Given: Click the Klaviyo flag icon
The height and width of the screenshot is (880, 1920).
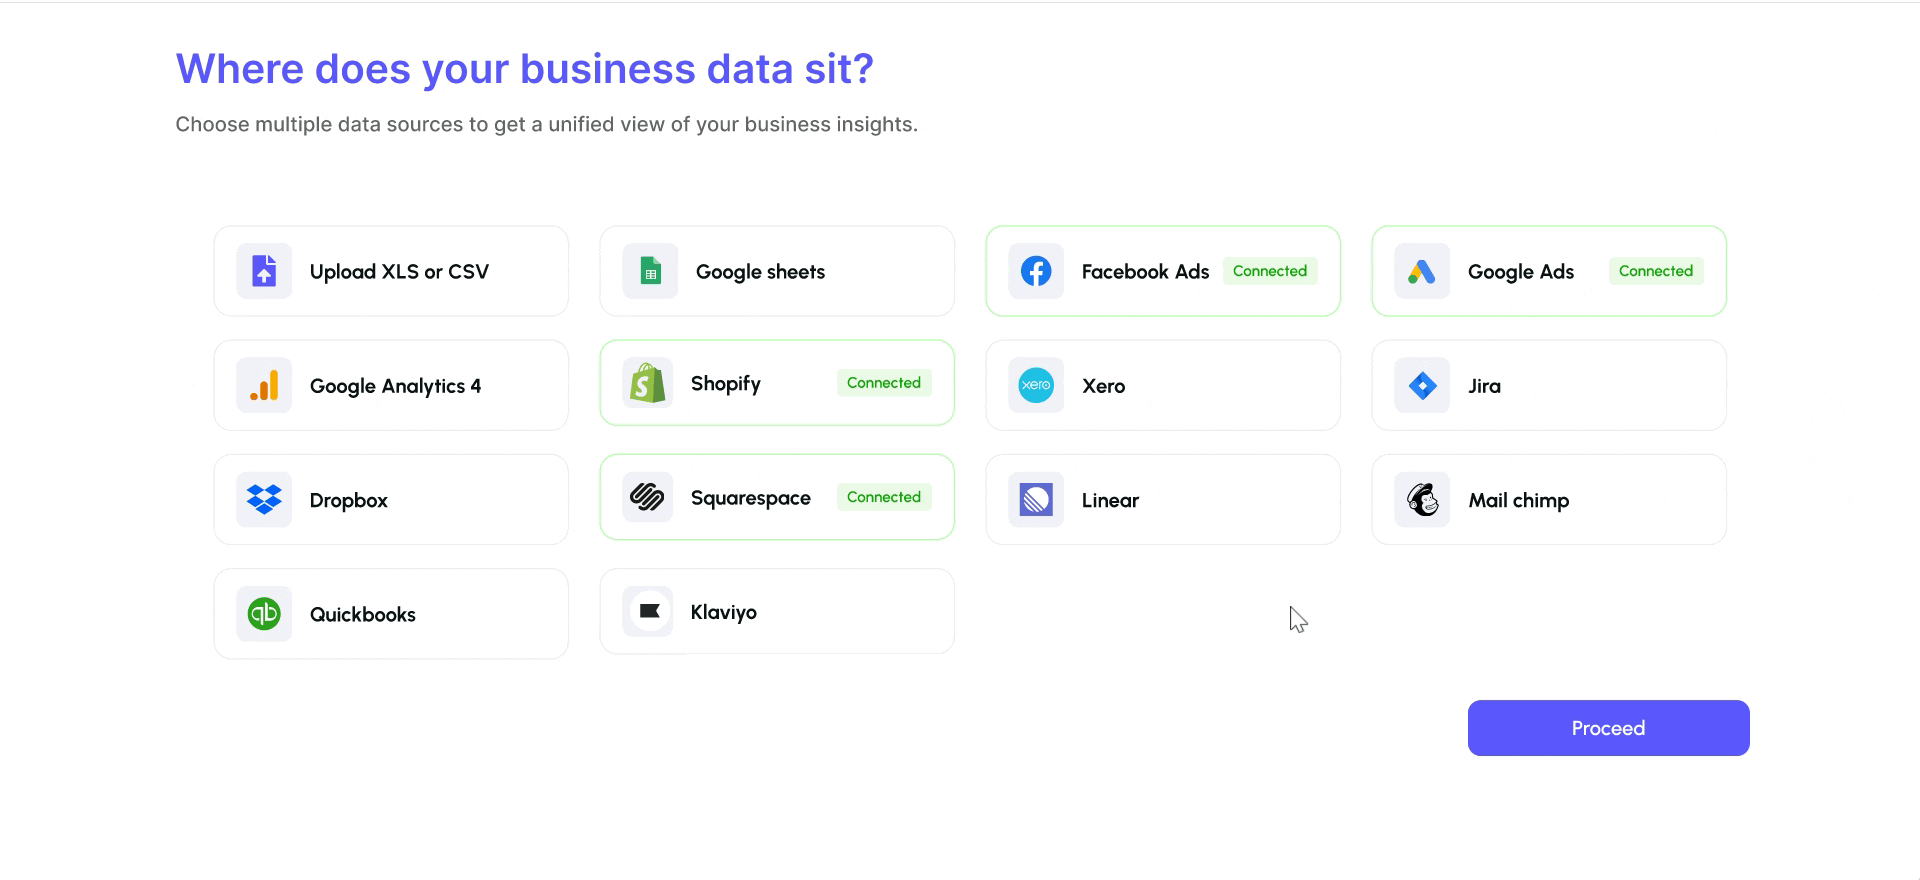Looking at the screenshot, I should [x=648, y=612].
